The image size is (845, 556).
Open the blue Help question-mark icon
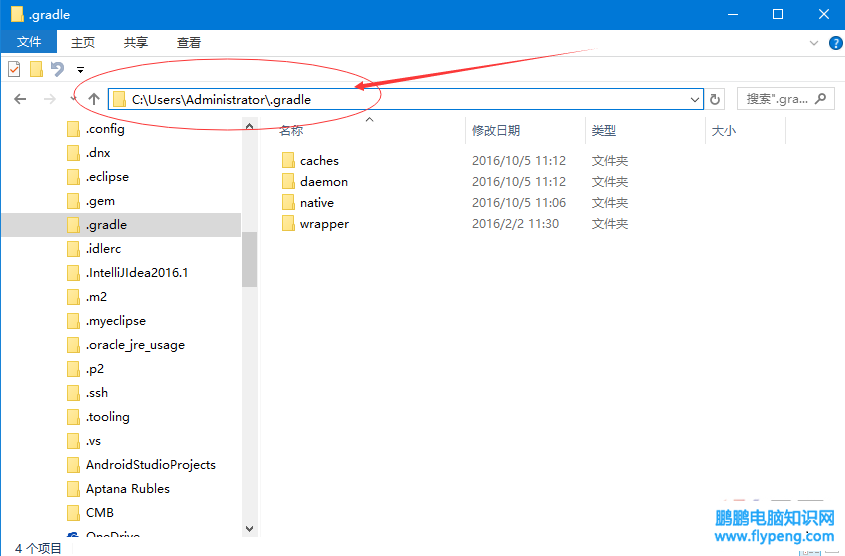(x=835, y=43)
